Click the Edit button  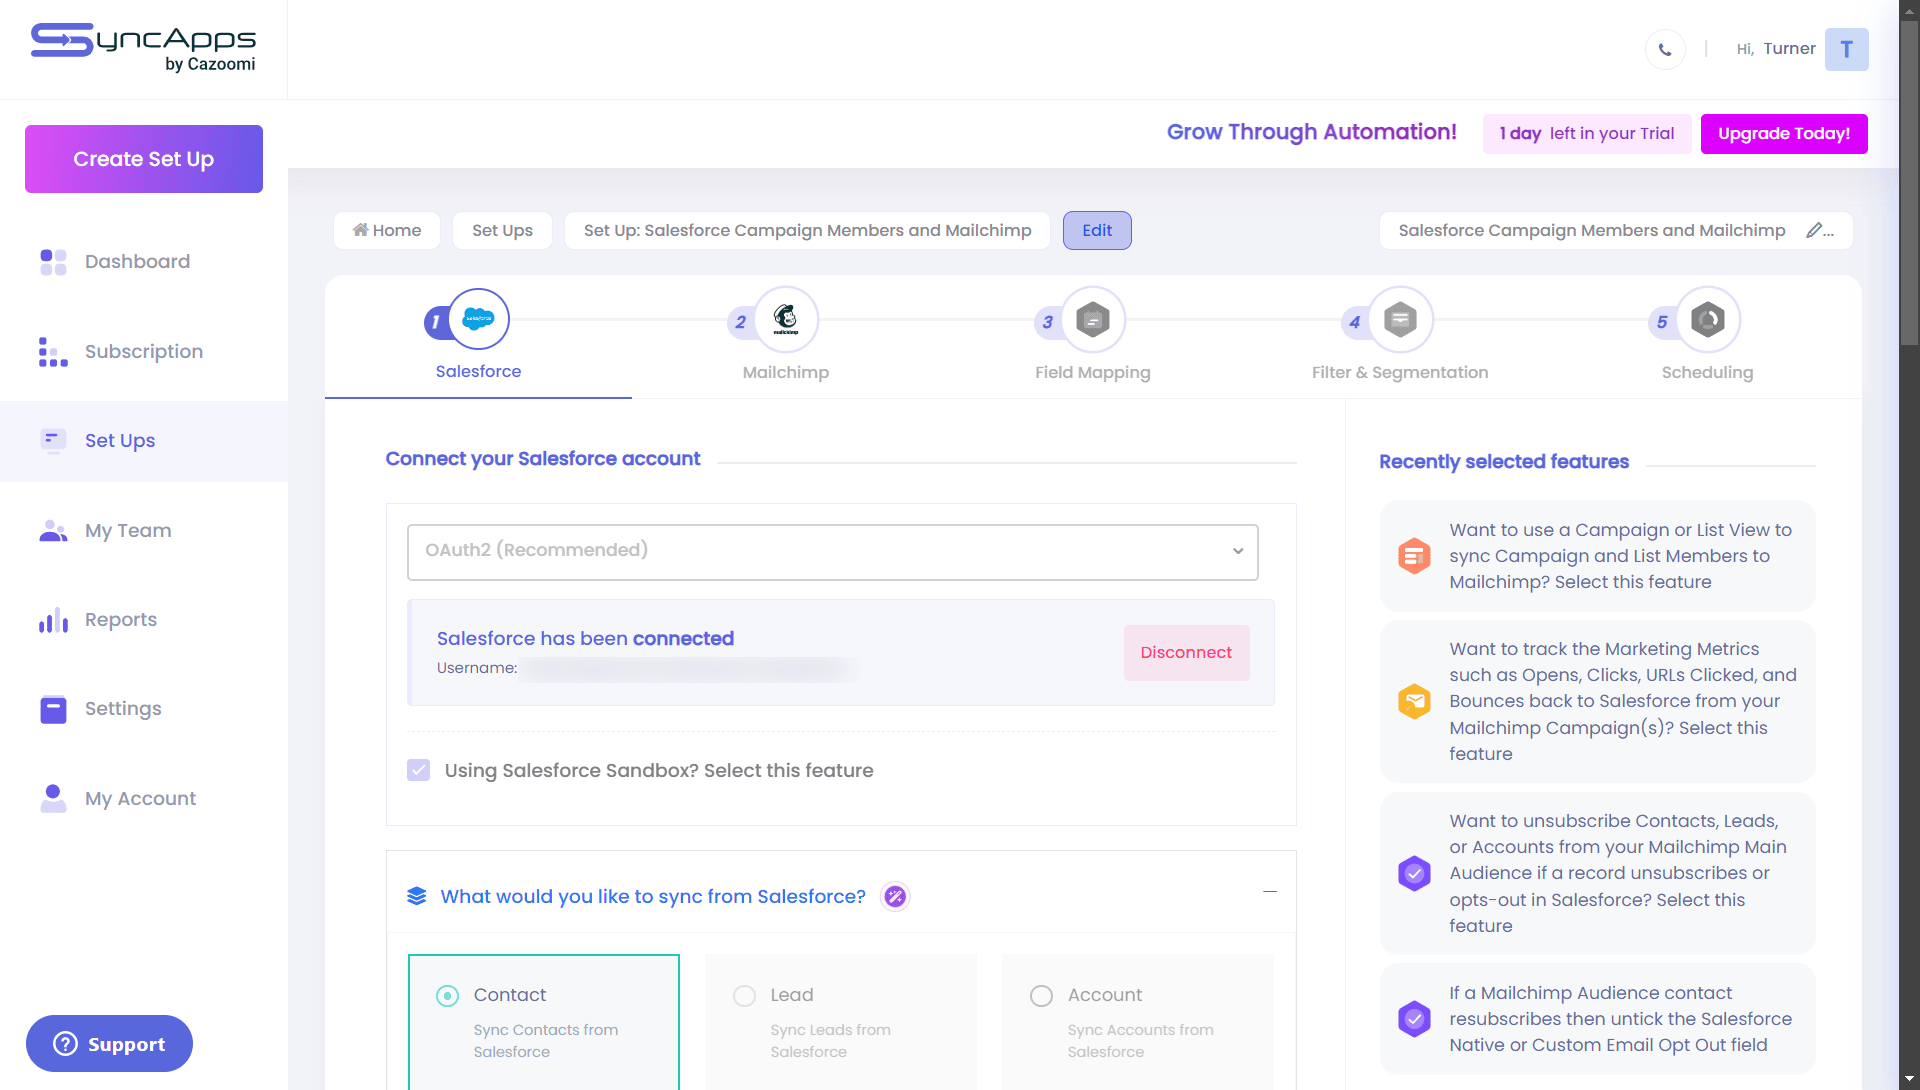[x=1097, y=231]
